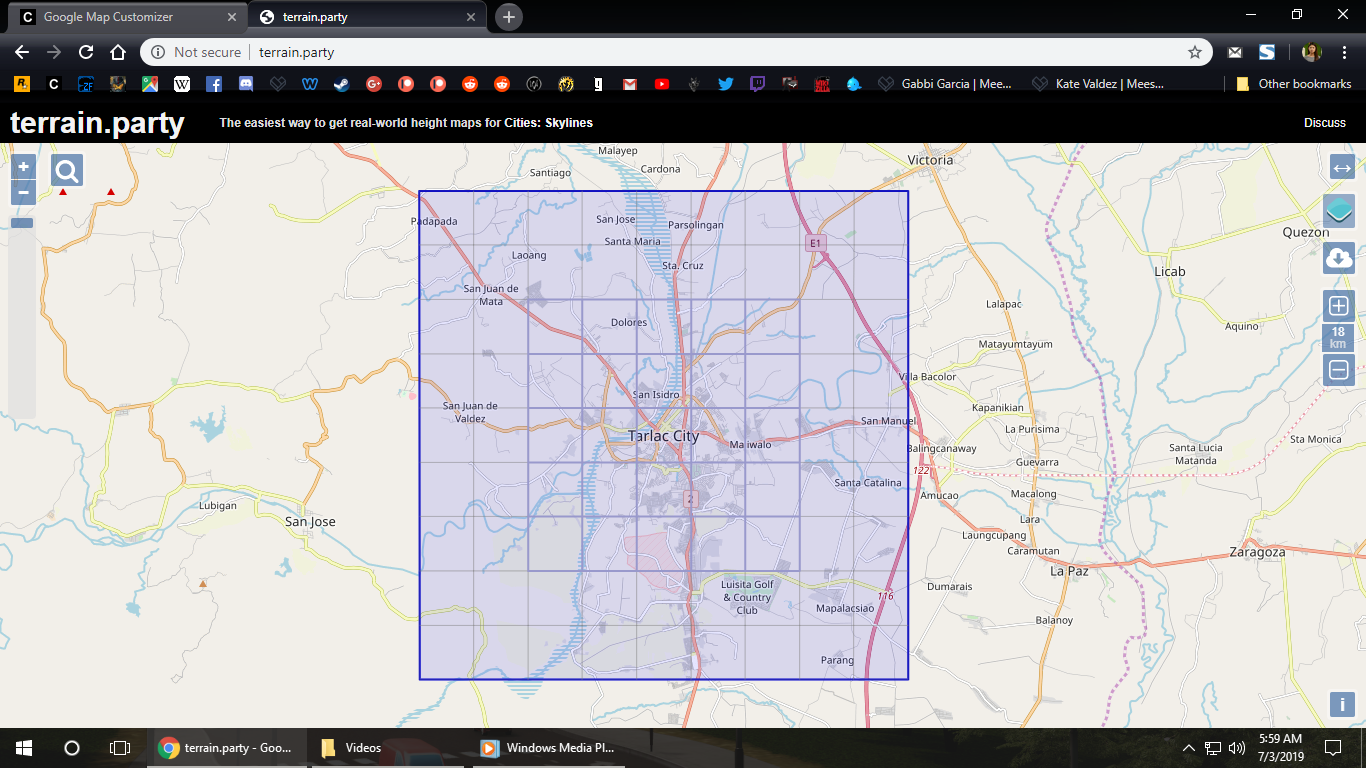1366x768 pixels.
Task: Increase the selection box size with plus
Action: [x=1339, y=306]
